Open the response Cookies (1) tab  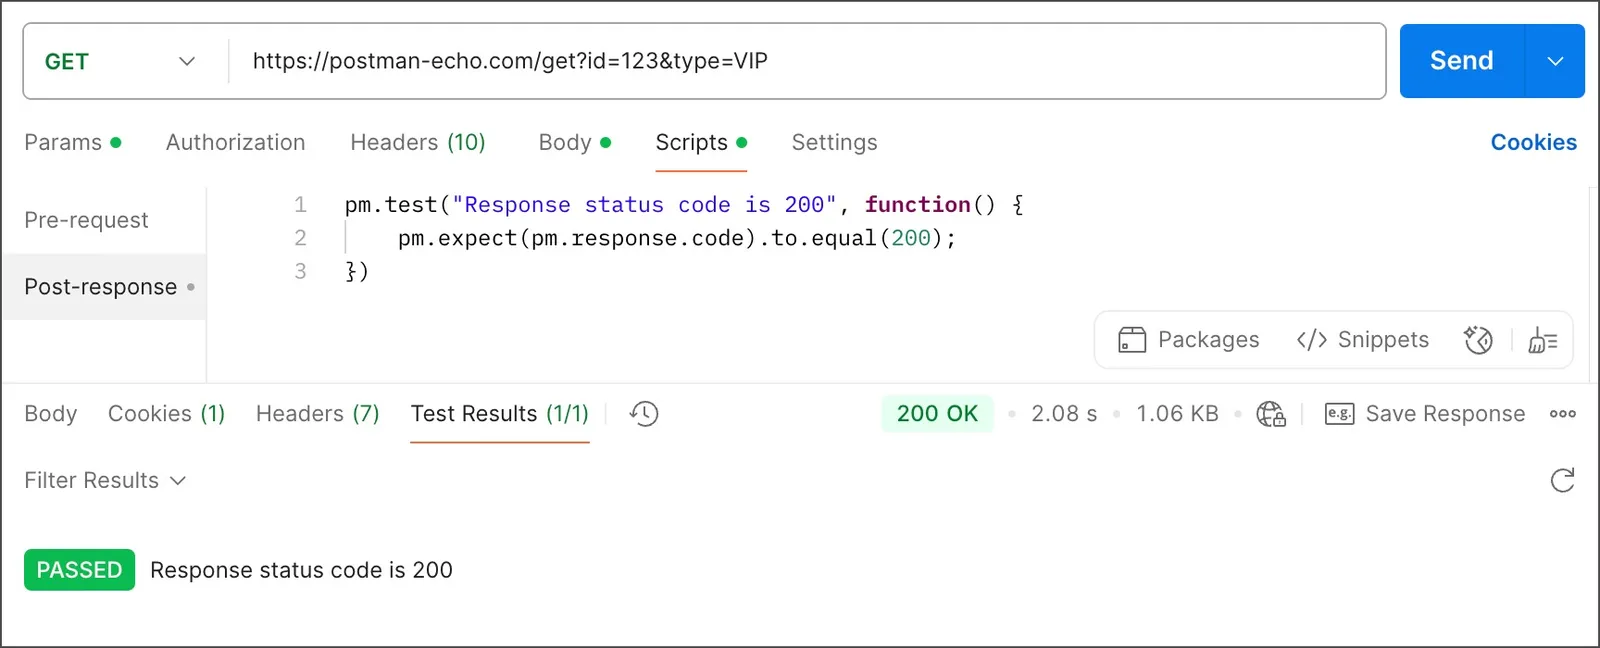coord(166,414)
